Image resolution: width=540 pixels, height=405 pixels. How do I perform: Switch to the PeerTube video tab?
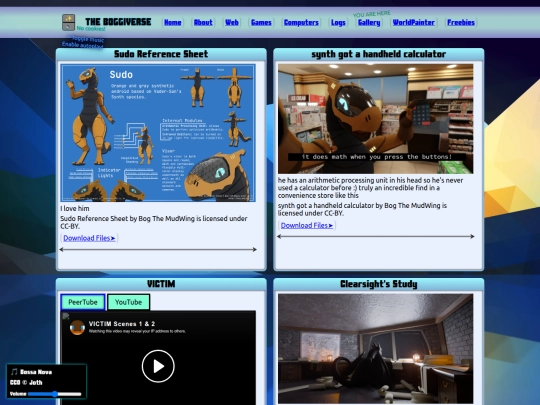click(83, 302)
